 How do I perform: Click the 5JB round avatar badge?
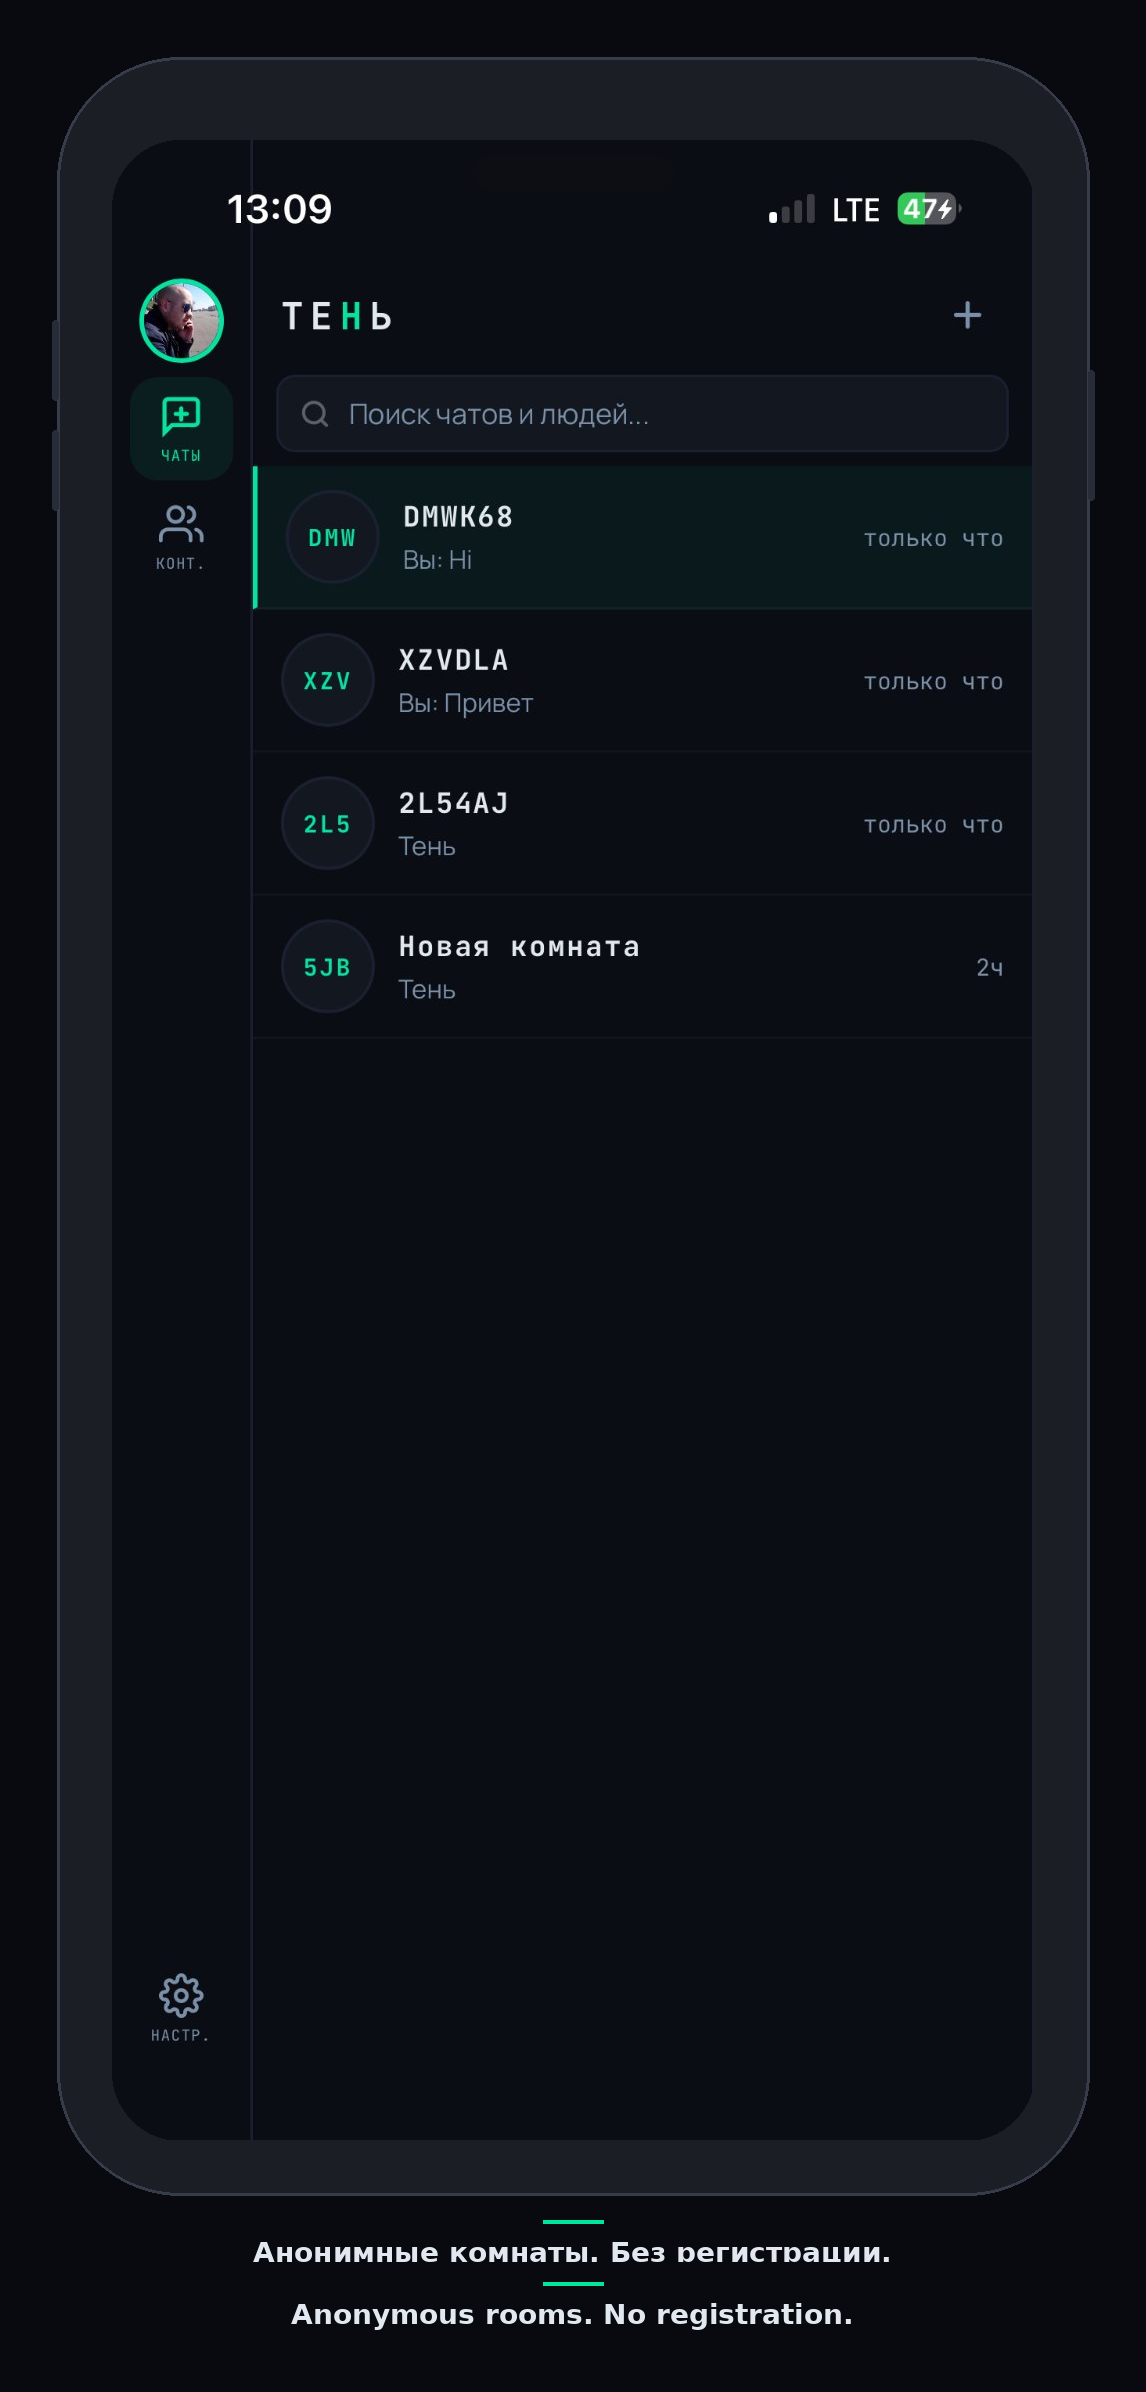(x=328, y=967)
